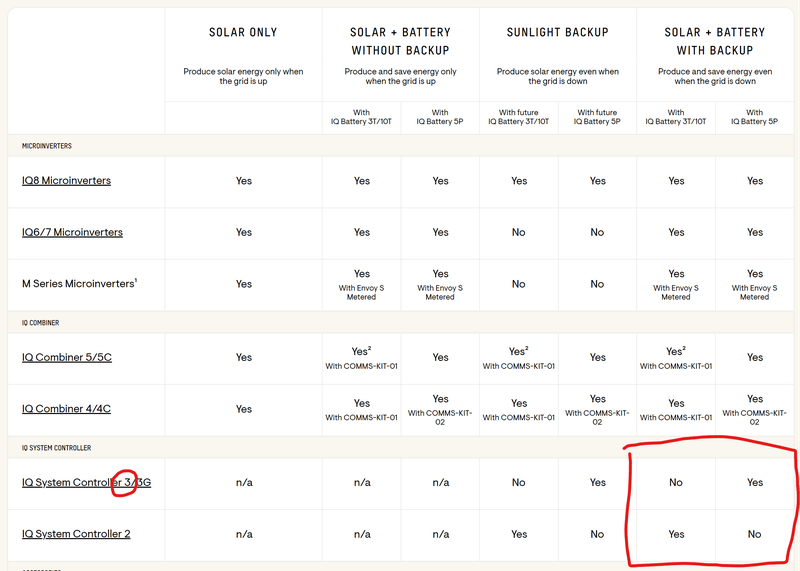Click 'With IQ Battery 3T/10T' under Without Backup
Screen dimensions: 800x571
click(x=361, y=117)
